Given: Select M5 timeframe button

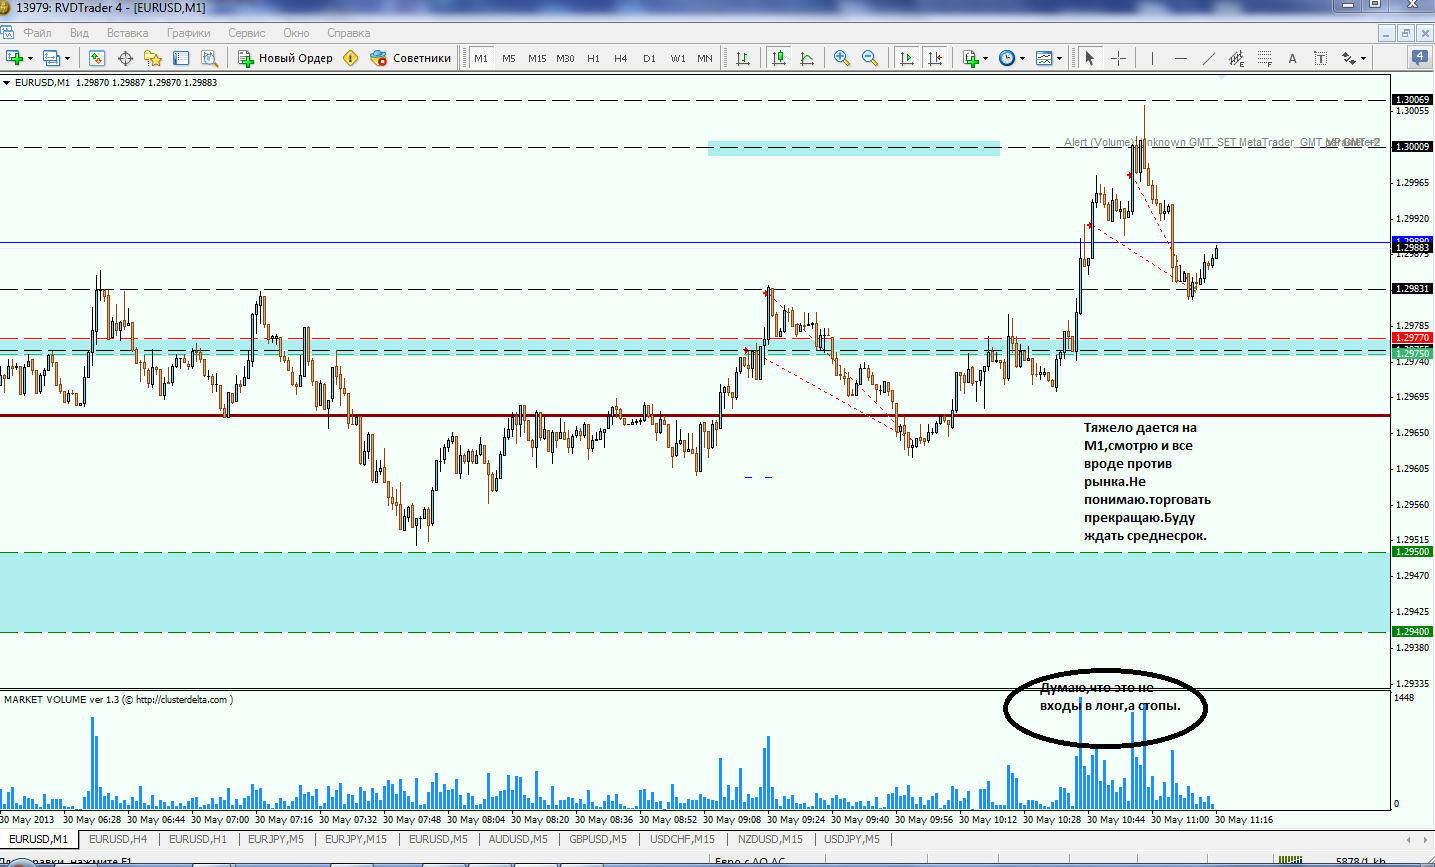Looking at the screenshot, I should (509, 58).
